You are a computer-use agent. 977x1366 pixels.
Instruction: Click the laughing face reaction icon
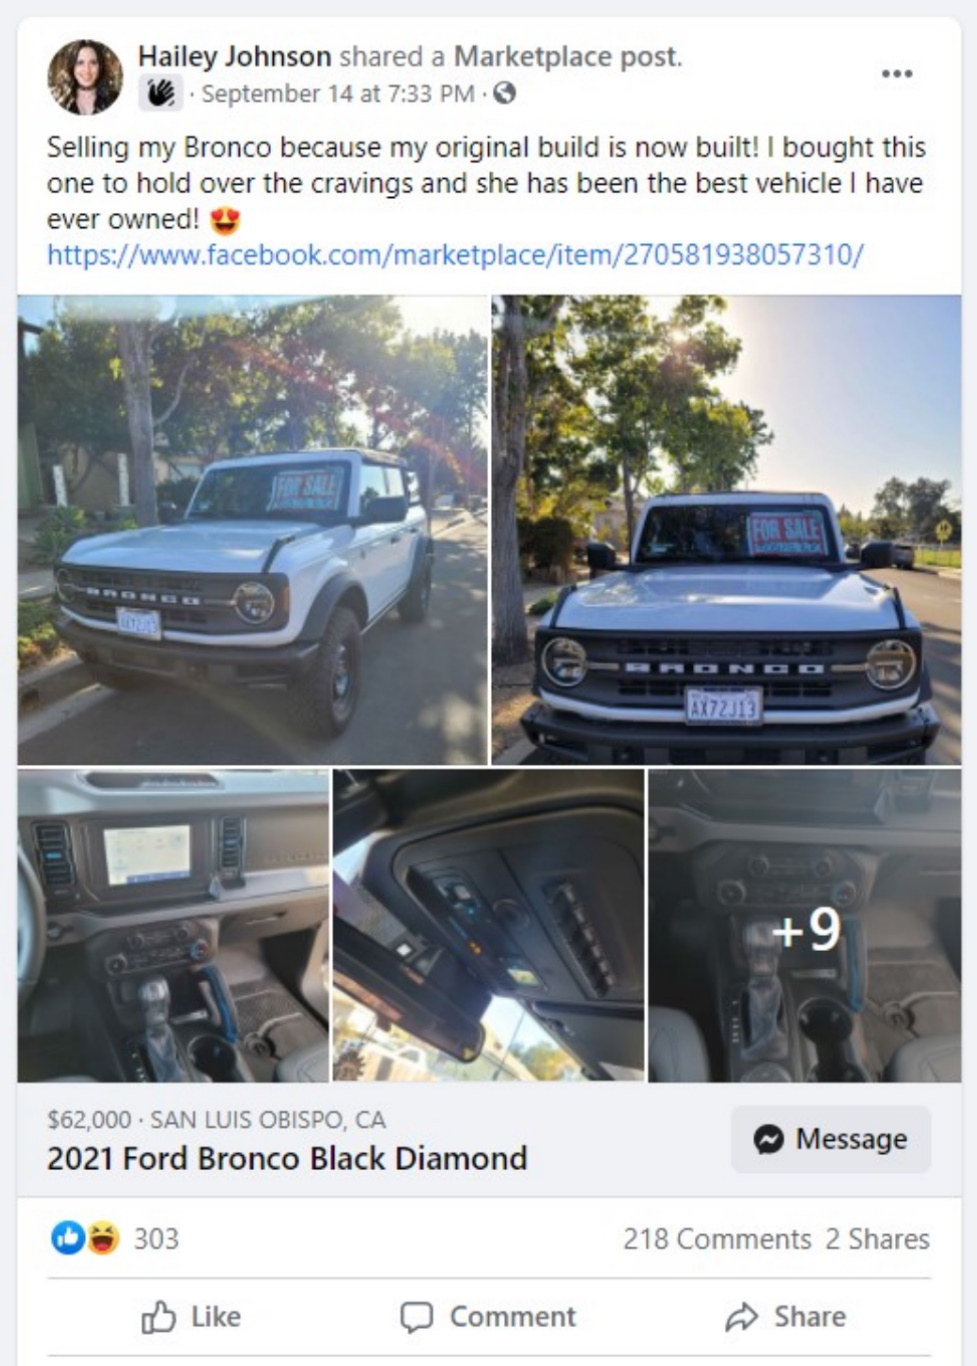102,1238
